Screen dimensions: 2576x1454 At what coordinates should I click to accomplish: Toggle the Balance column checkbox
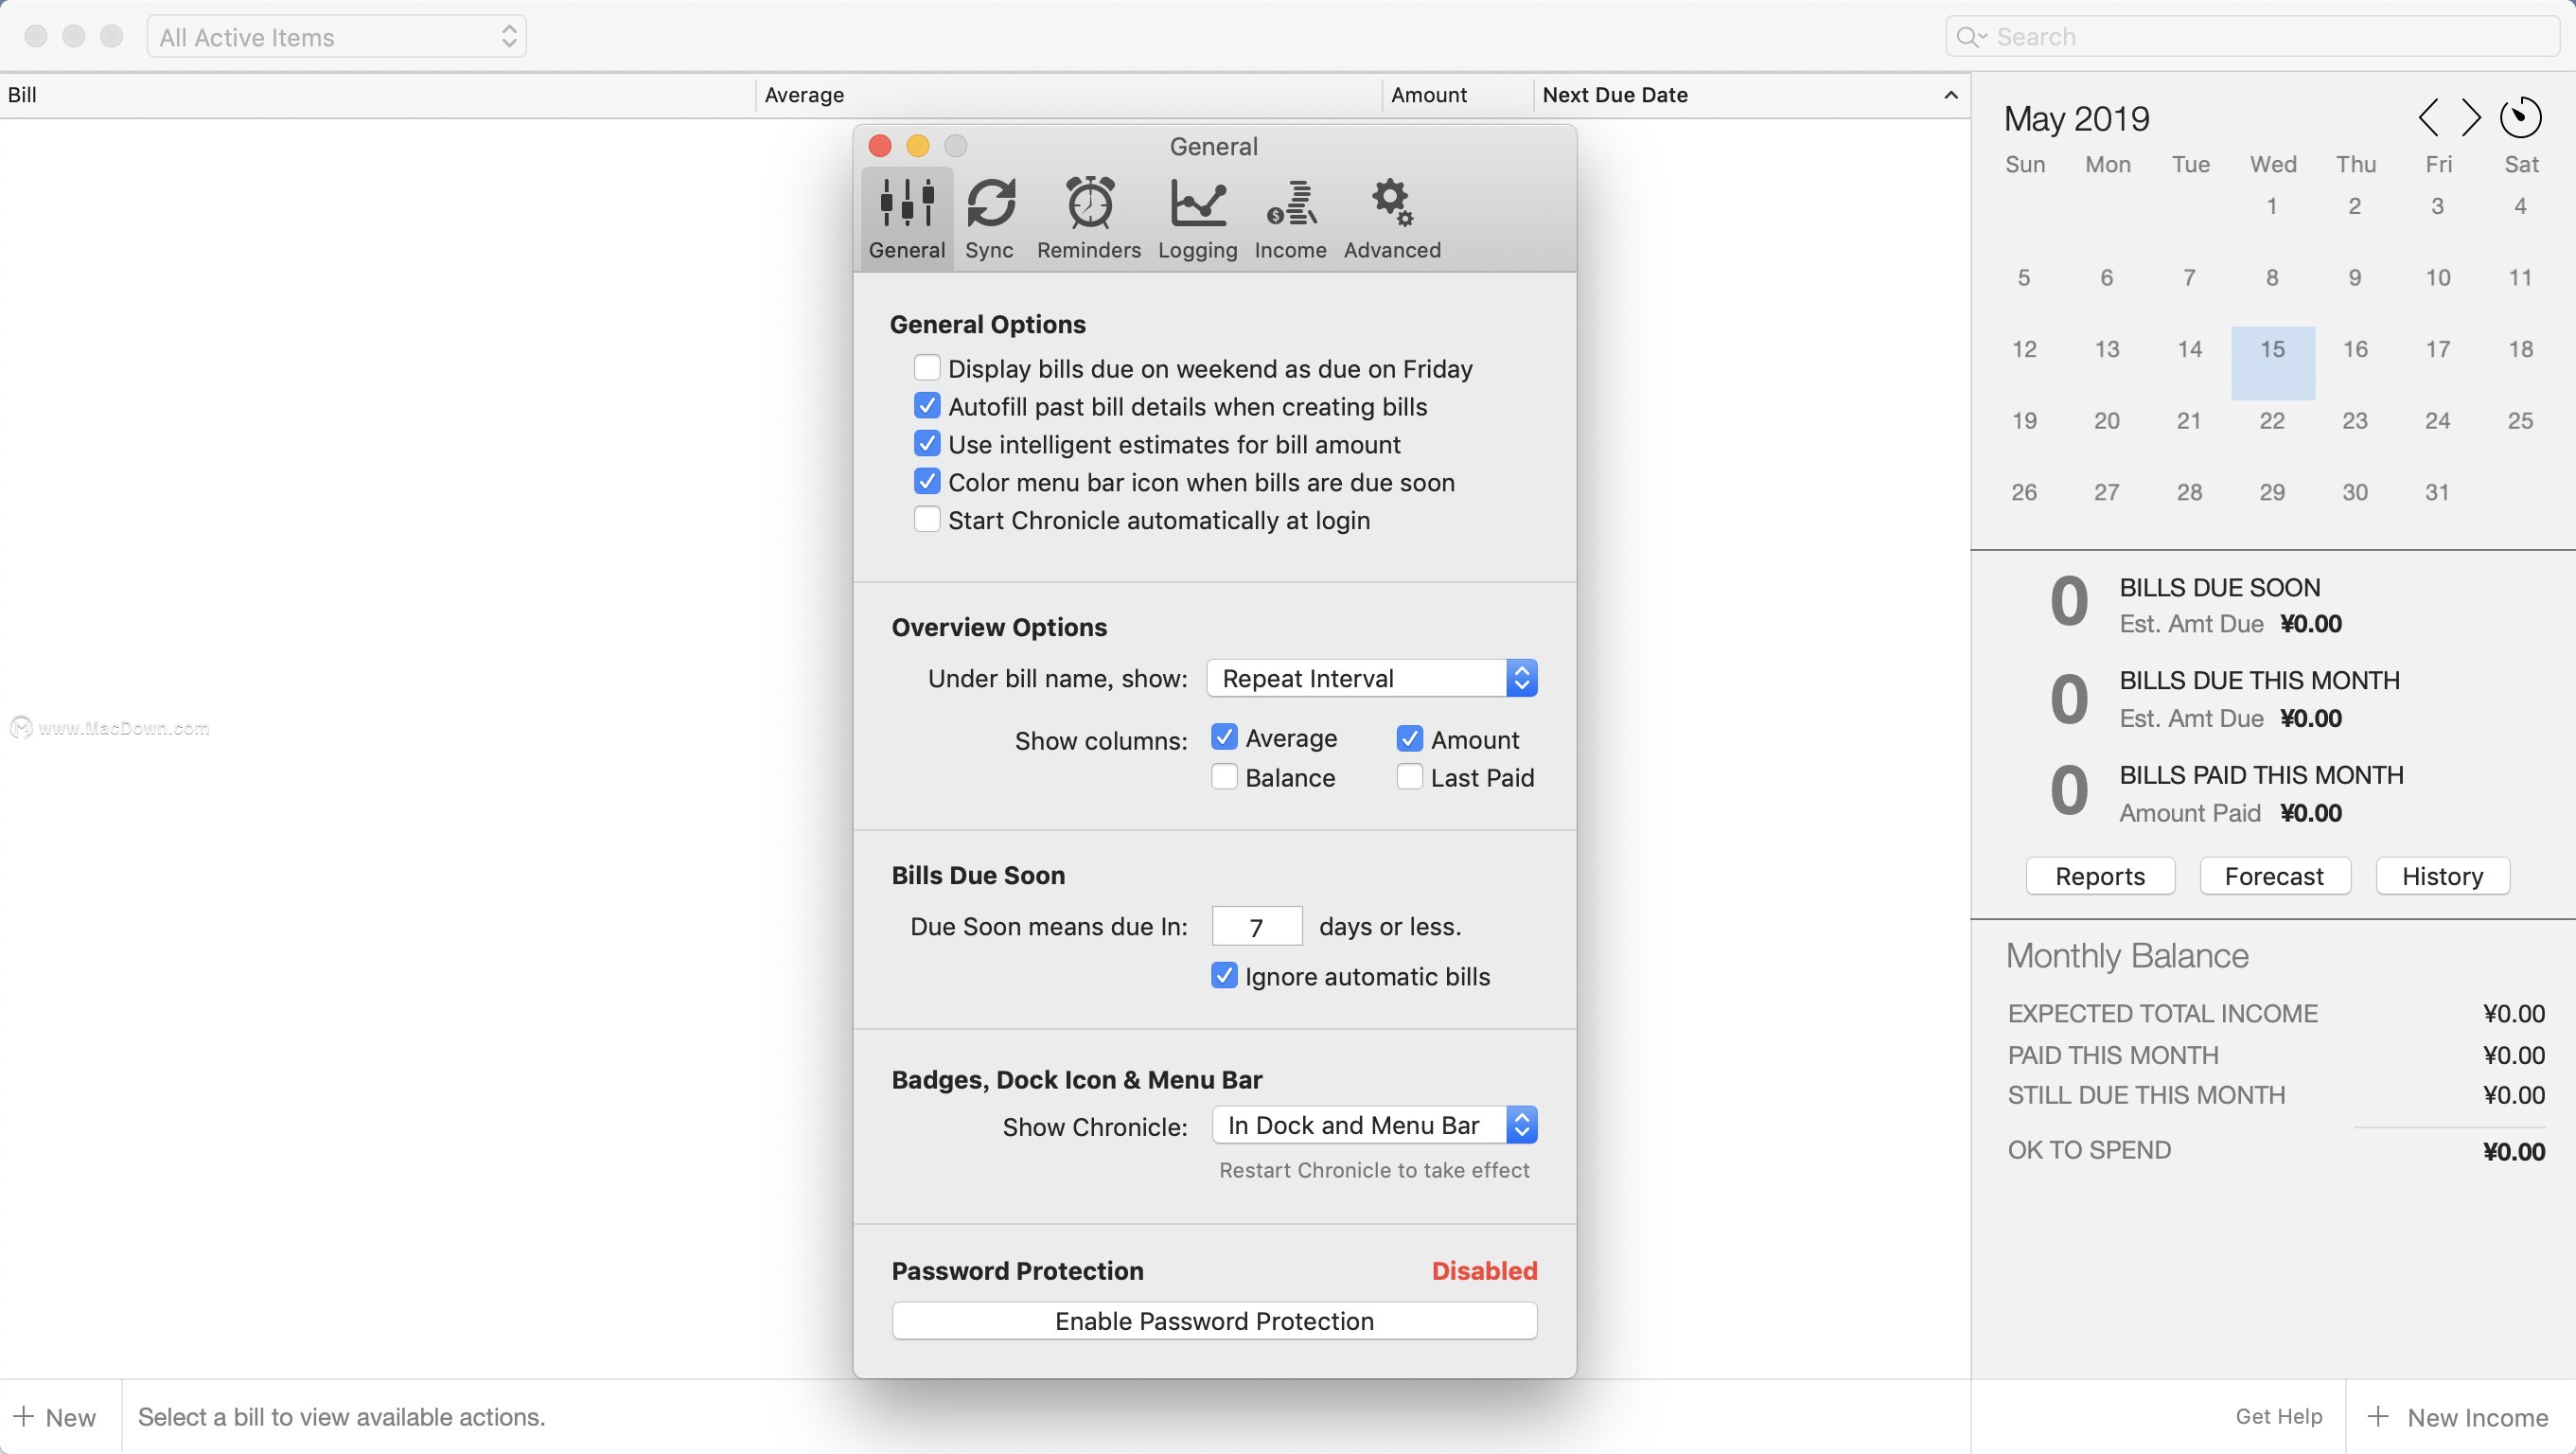pyautogui.click(x=1224, y=777)
